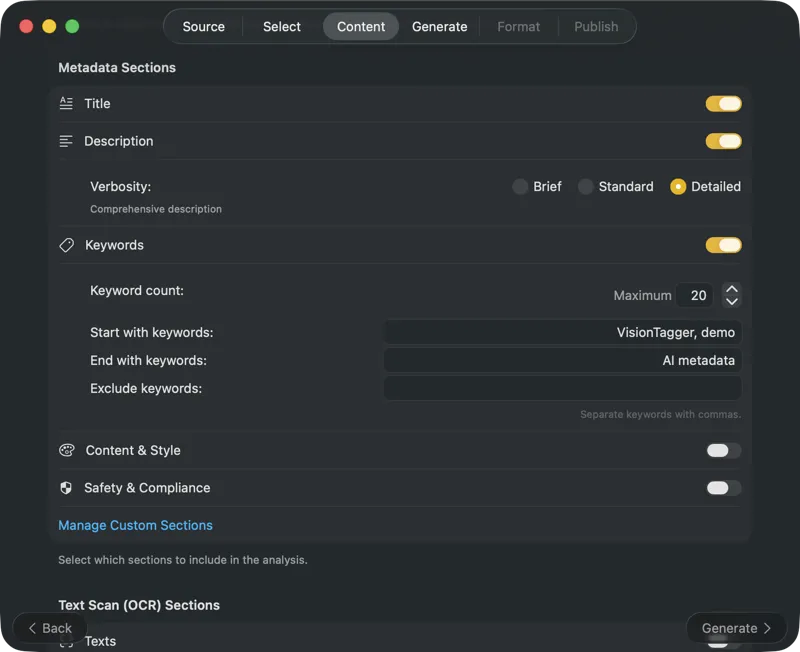Viewport: 800px width, 652px height.
Task: Click the bottom Generate button
Action: click(736, 628)
